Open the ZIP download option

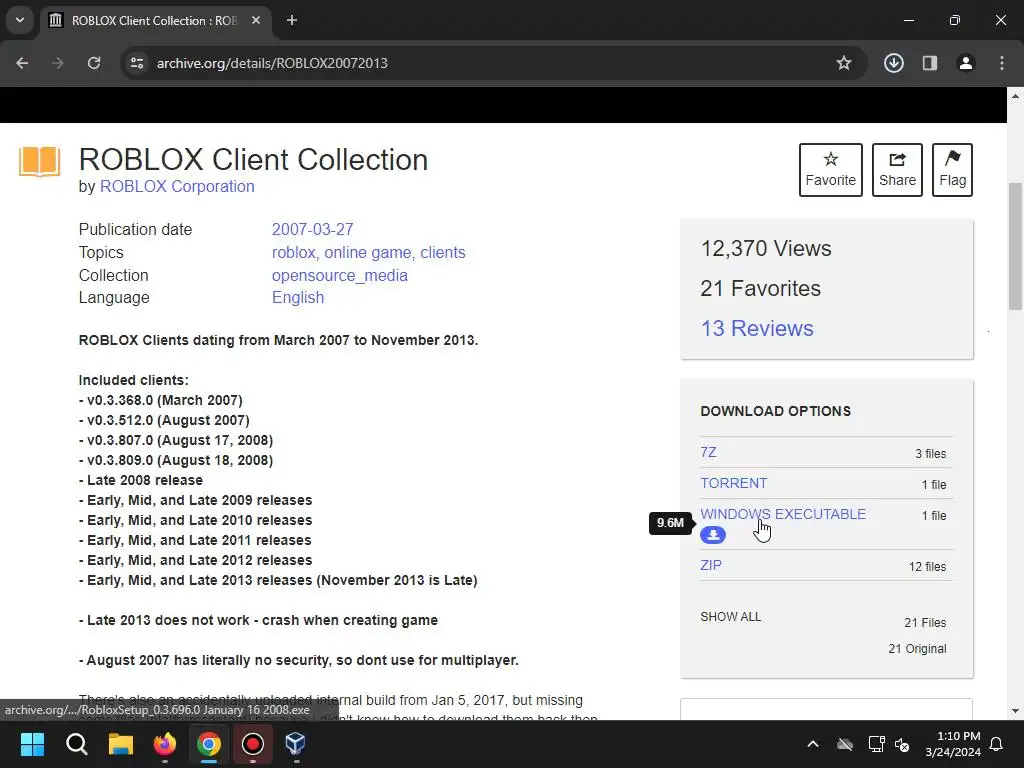[711, 565]
